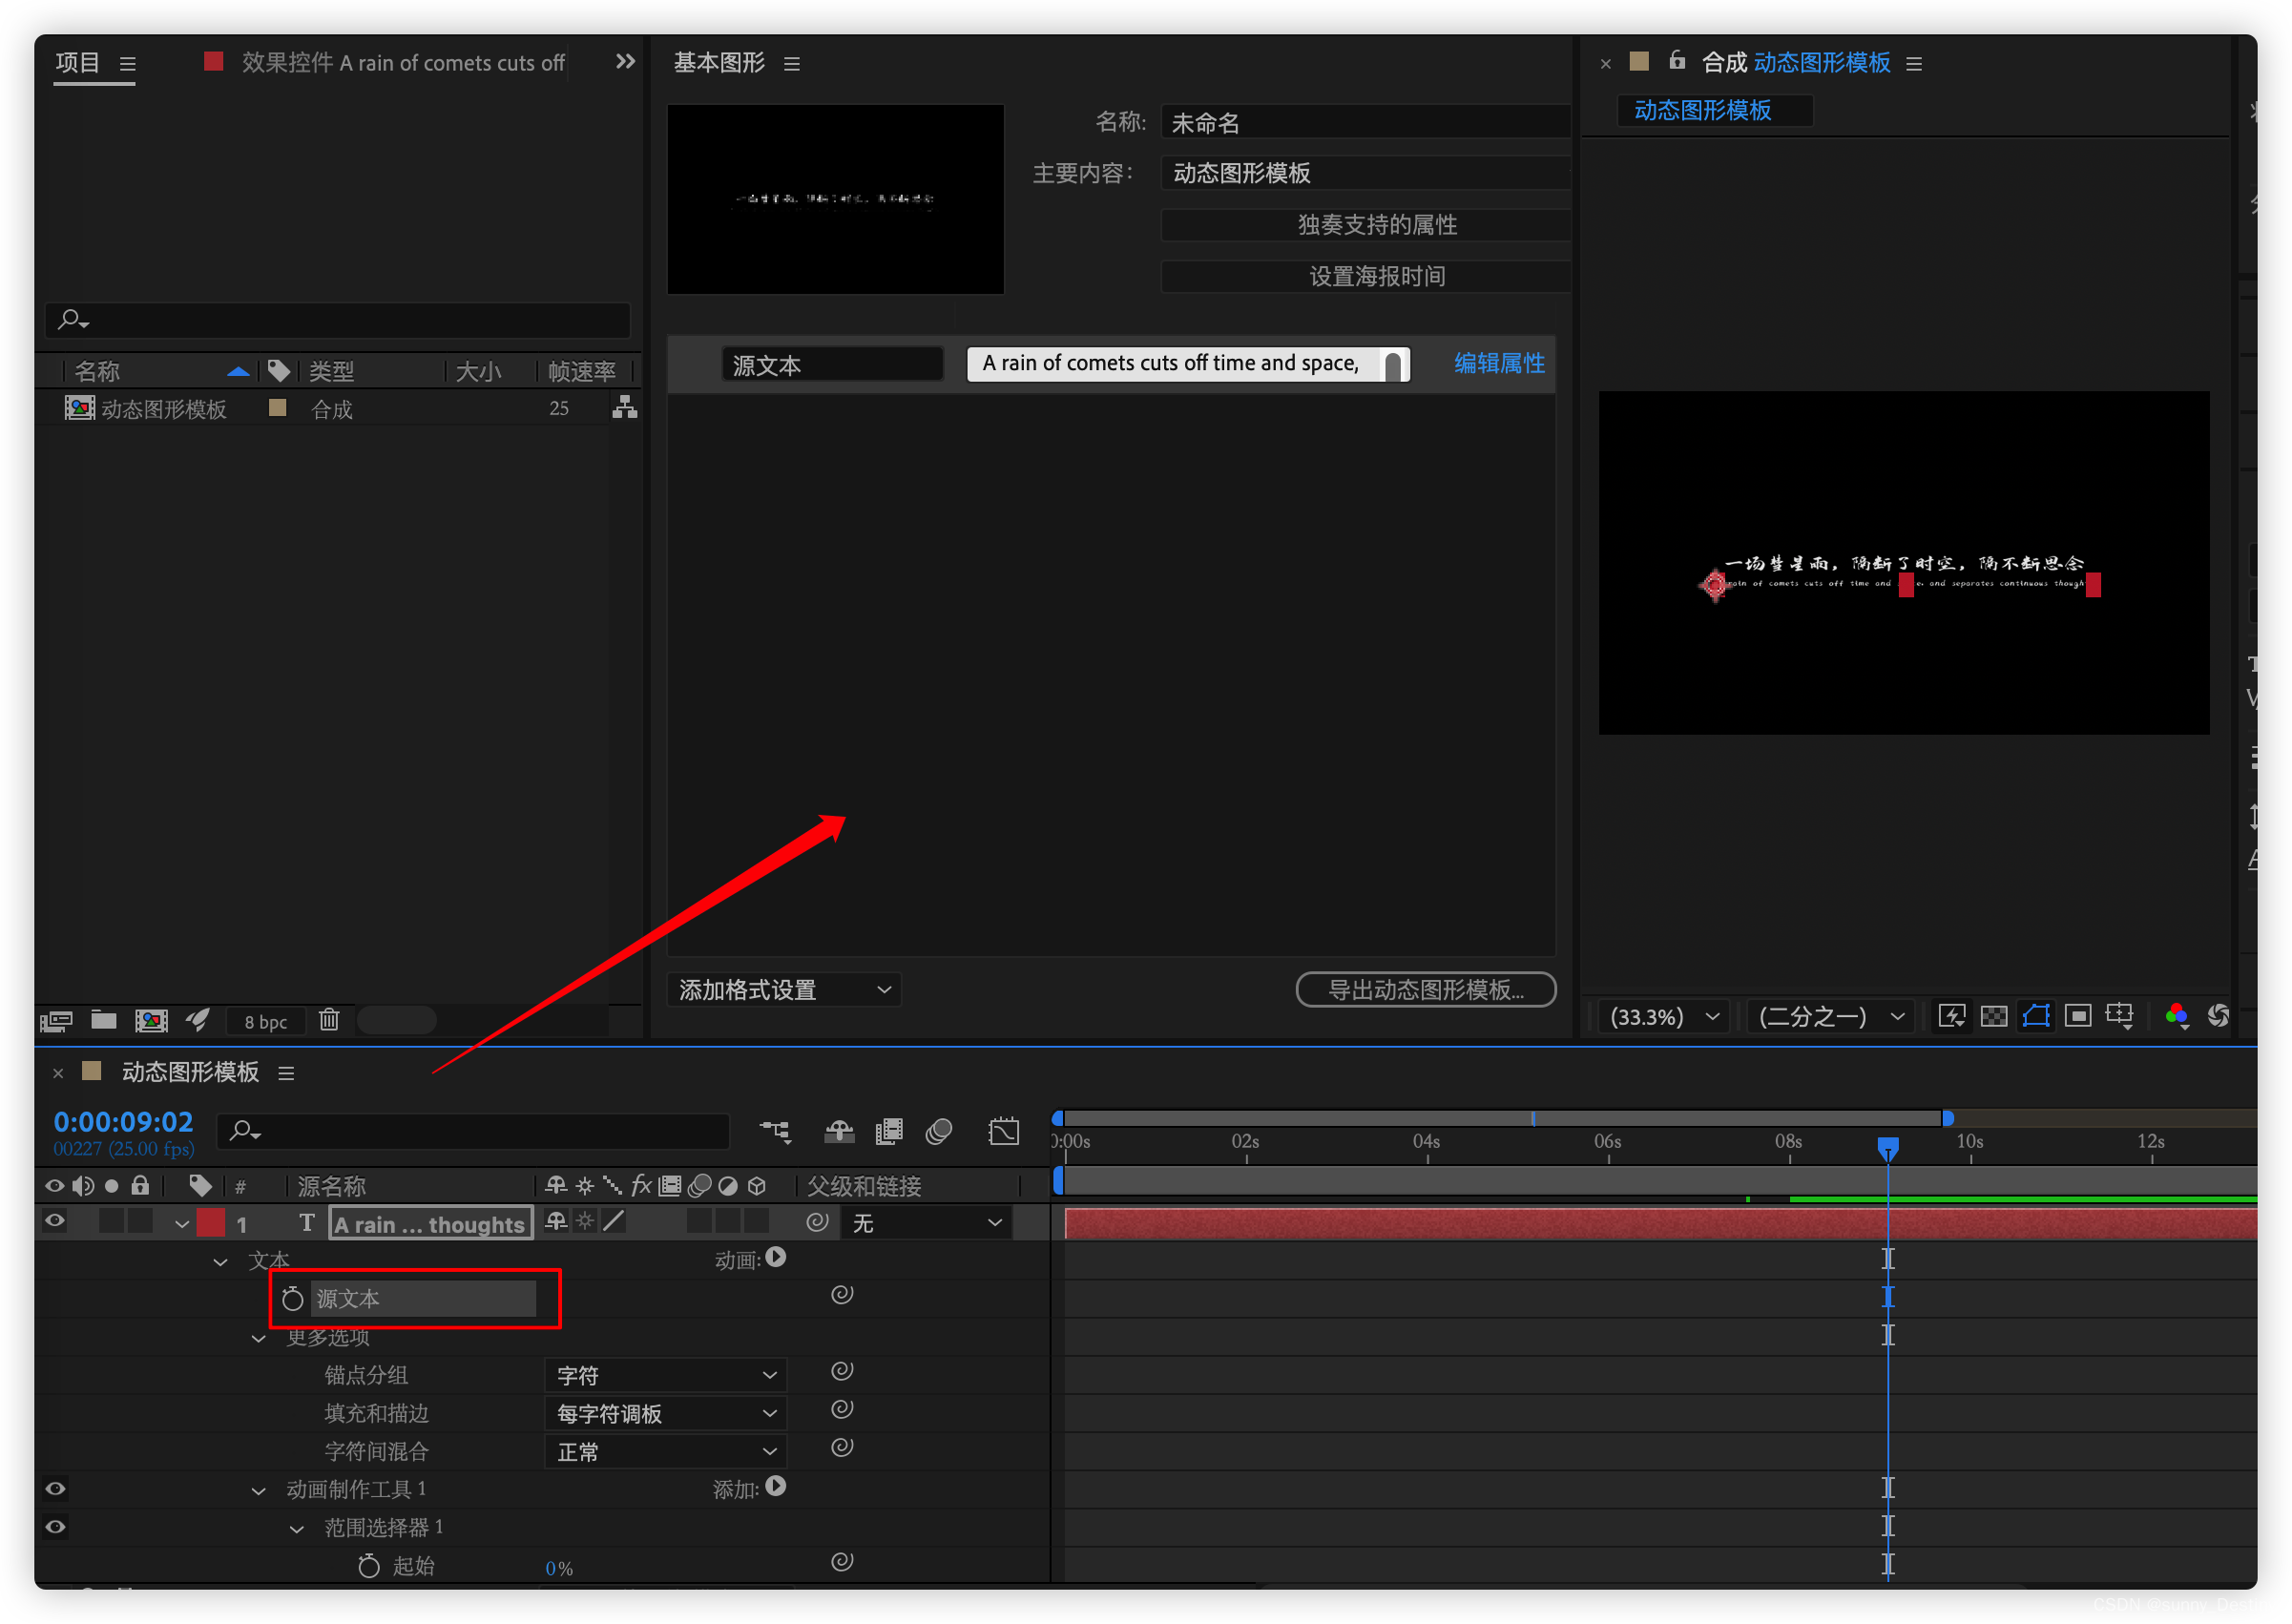Screen dimensions: 2292x1624
Task: Open the resolution dropdown 二分之一
Action: tap(1831, 1017)
